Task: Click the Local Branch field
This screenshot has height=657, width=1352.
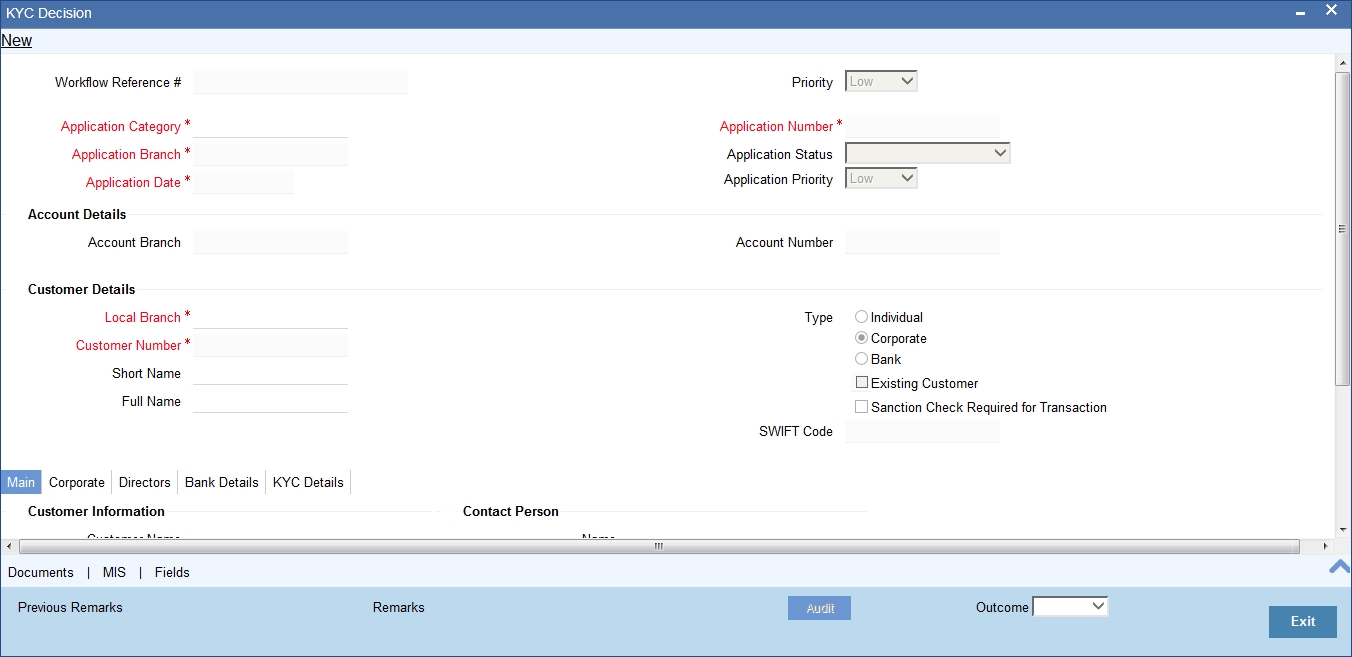Action: tap(270, 317)
